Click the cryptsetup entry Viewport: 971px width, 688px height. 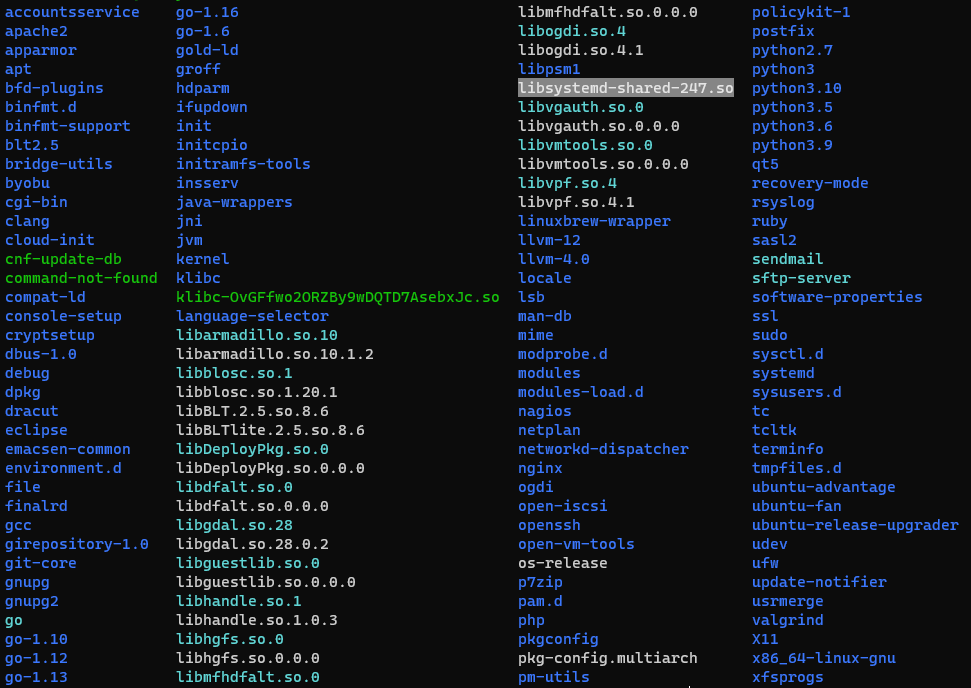tap(50, 335)
